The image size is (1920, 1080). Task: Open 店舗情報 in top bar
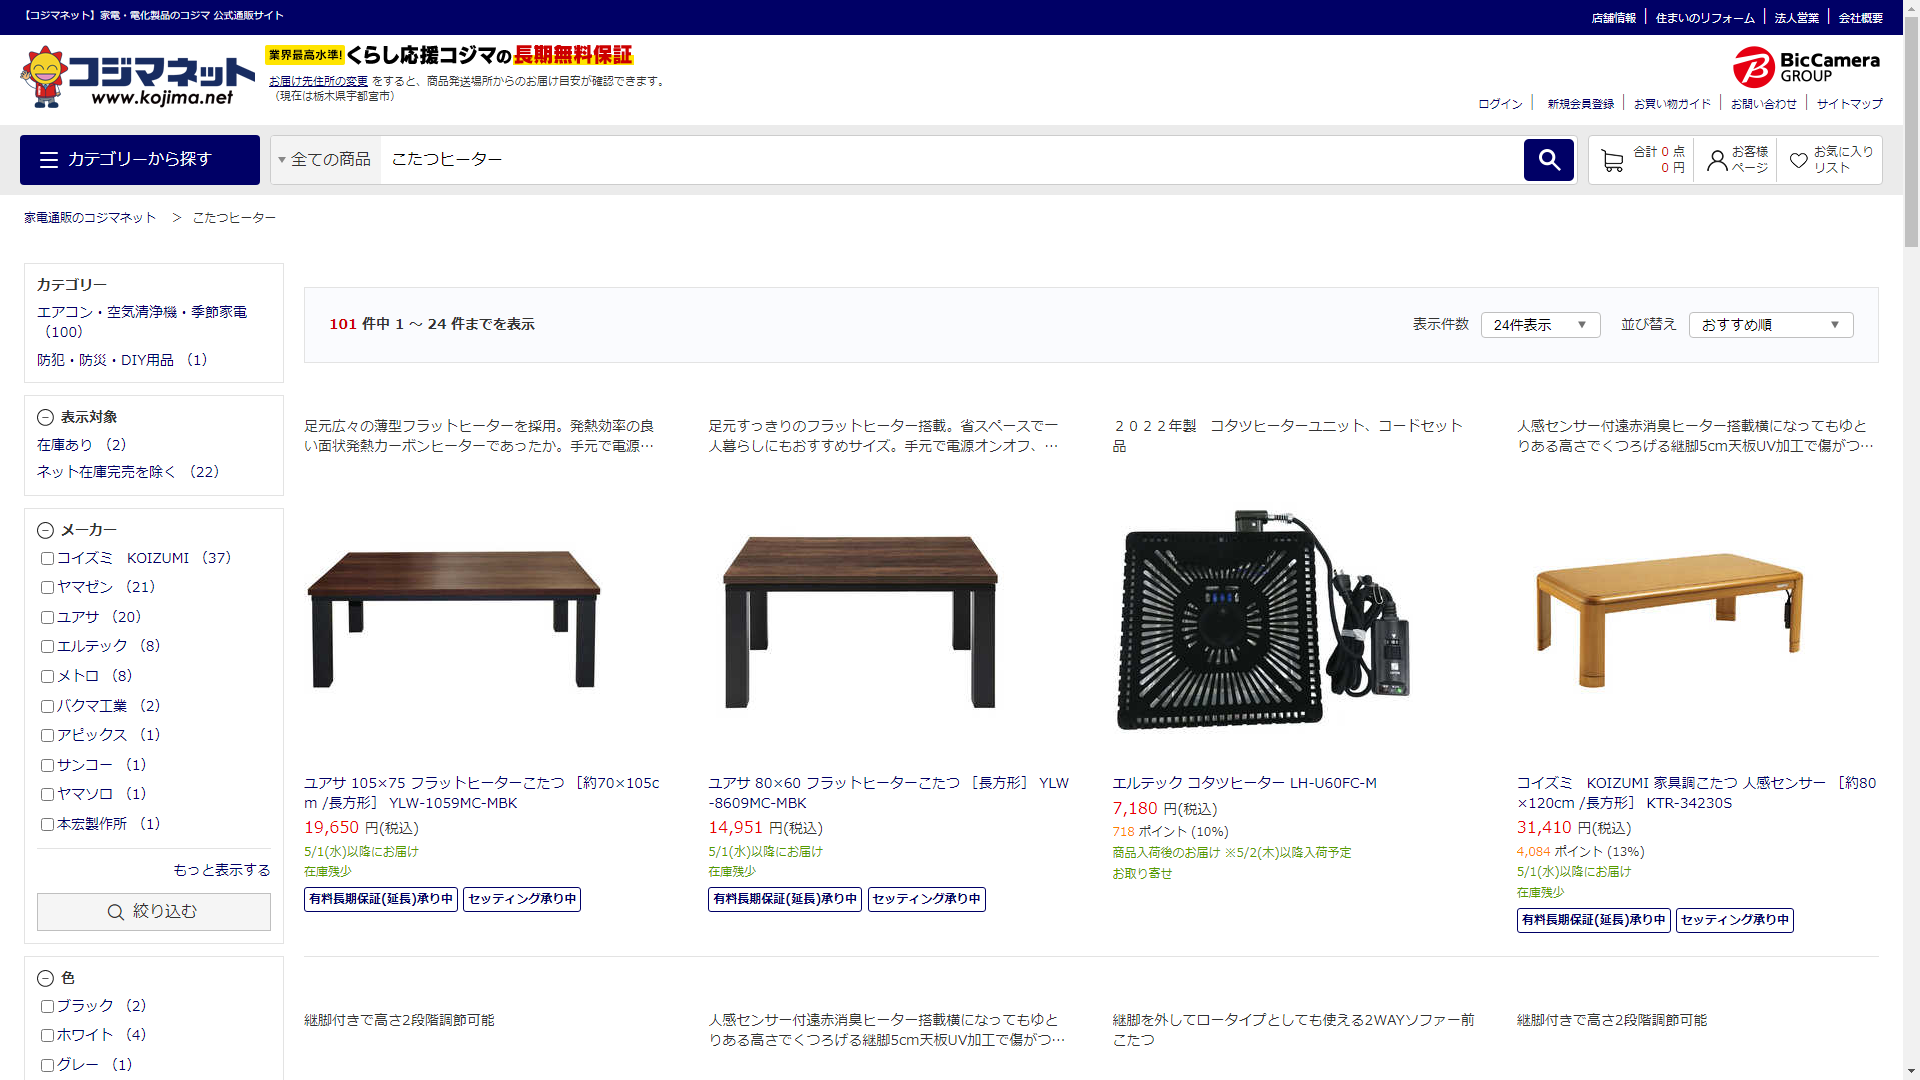pyautogui.click(x=1613, y=18)
